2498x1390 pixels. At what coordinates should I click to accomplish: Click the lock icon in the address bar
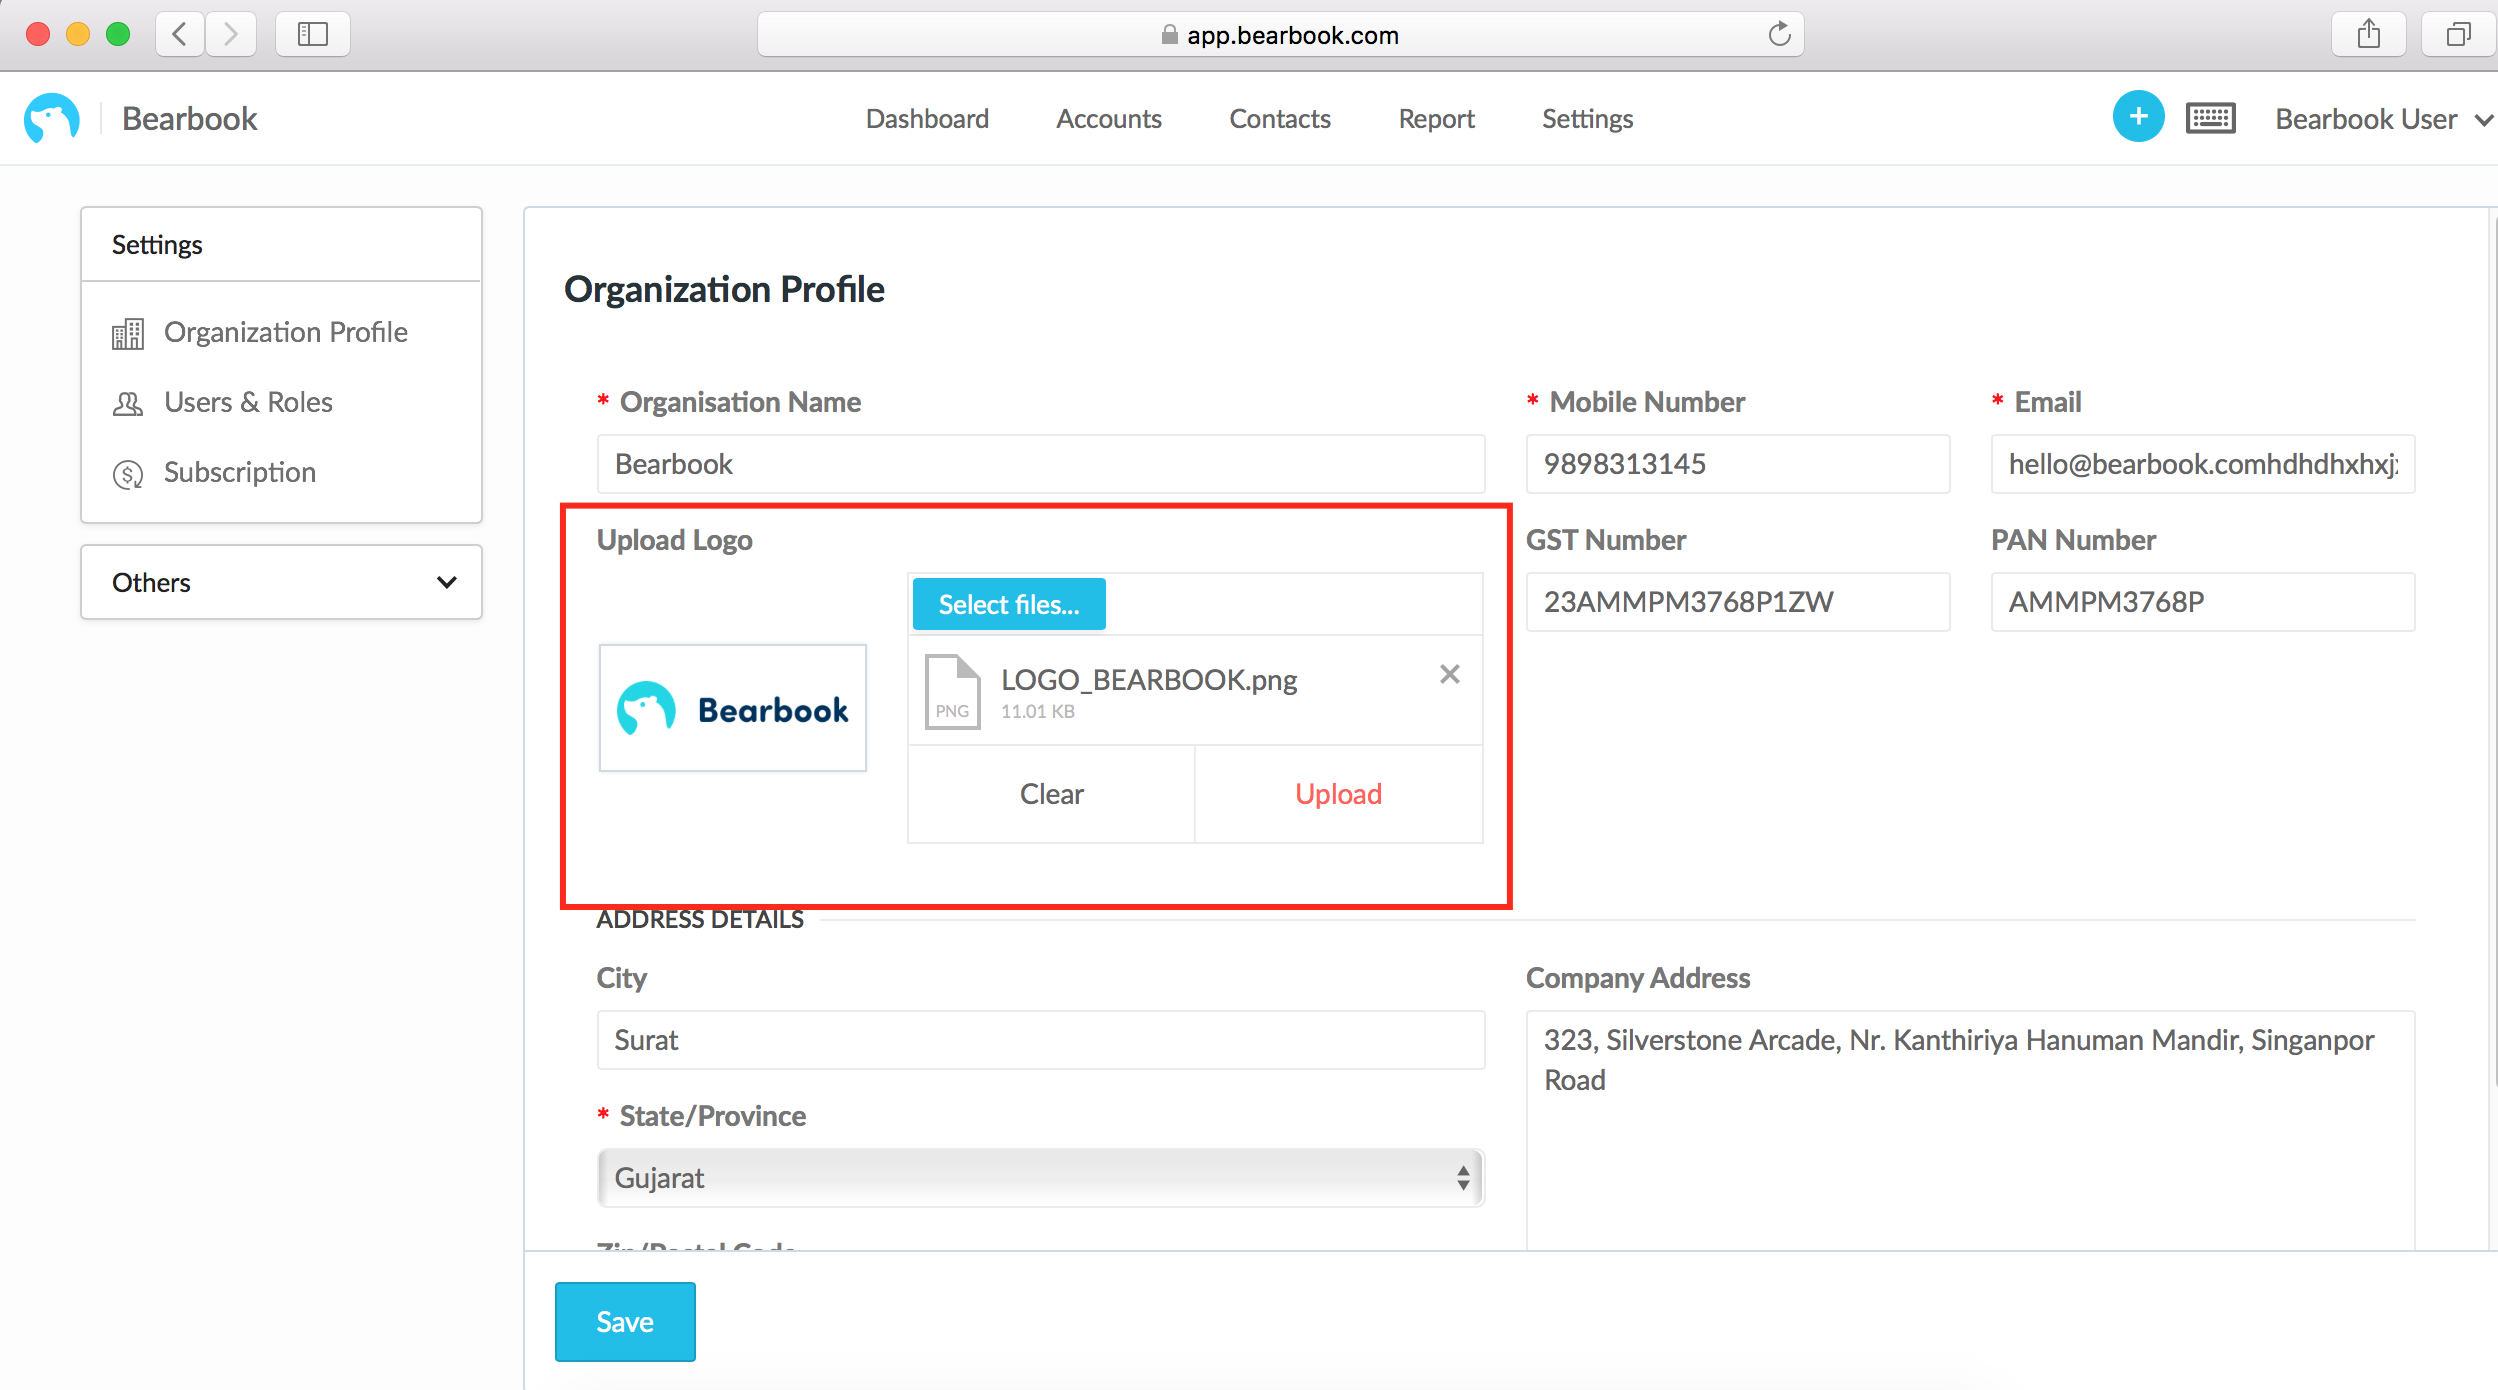point(1169,35)
